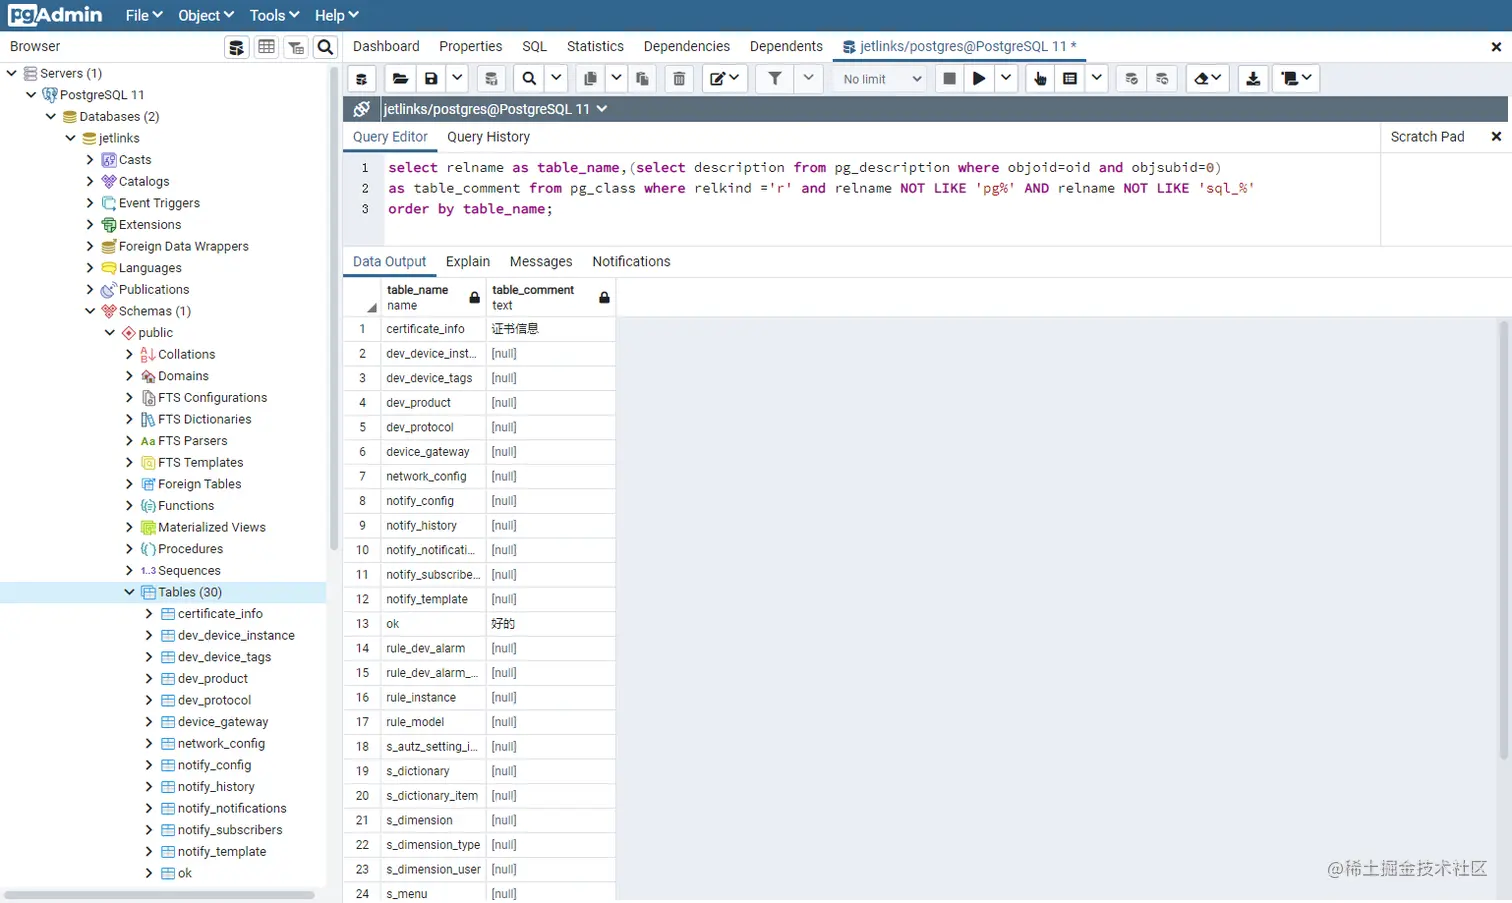Click the Search Objects magnifier in Browser
This screenshot has height=903, width=1512.
pos(325,47)
